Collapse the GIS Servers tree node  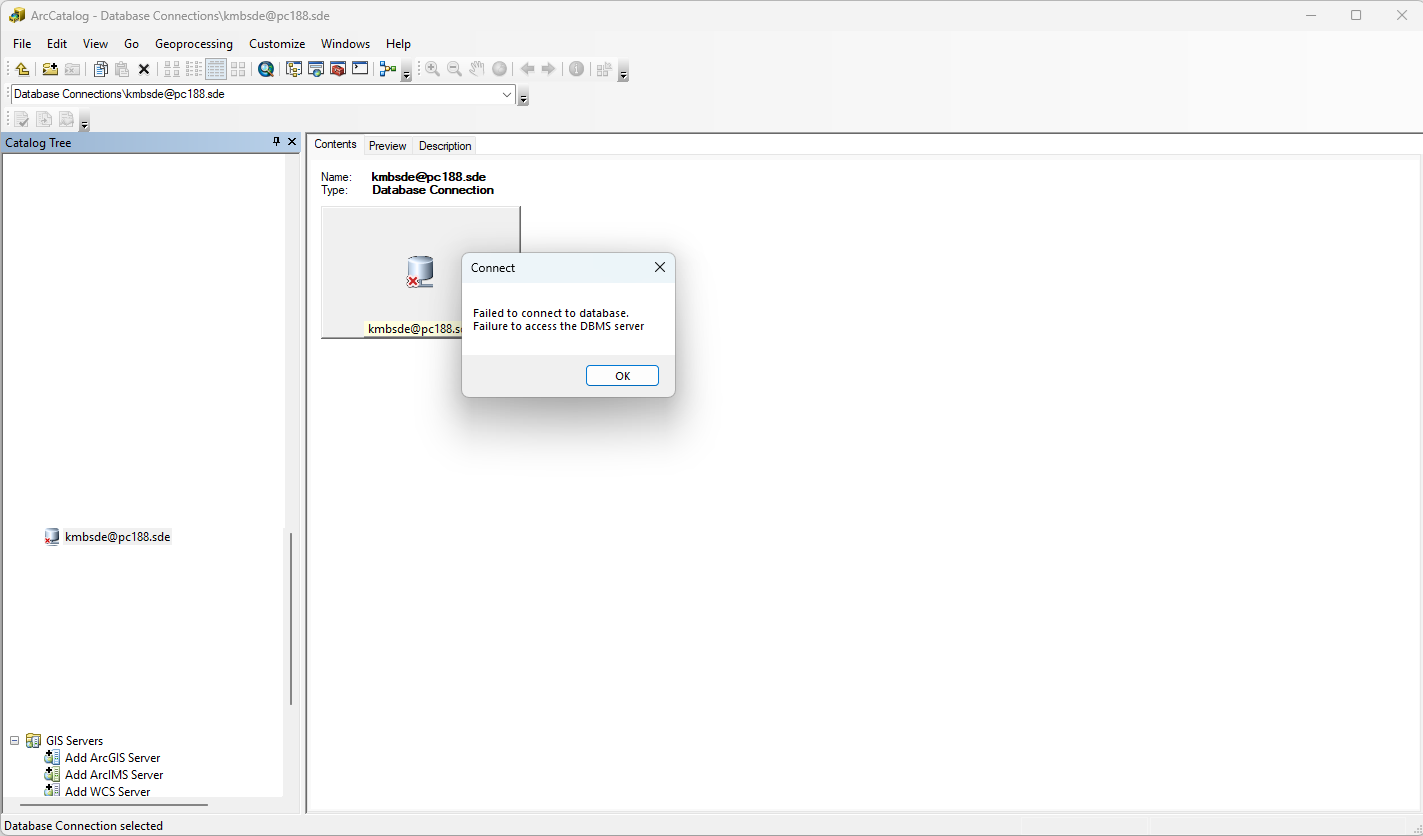click(15, 741)
